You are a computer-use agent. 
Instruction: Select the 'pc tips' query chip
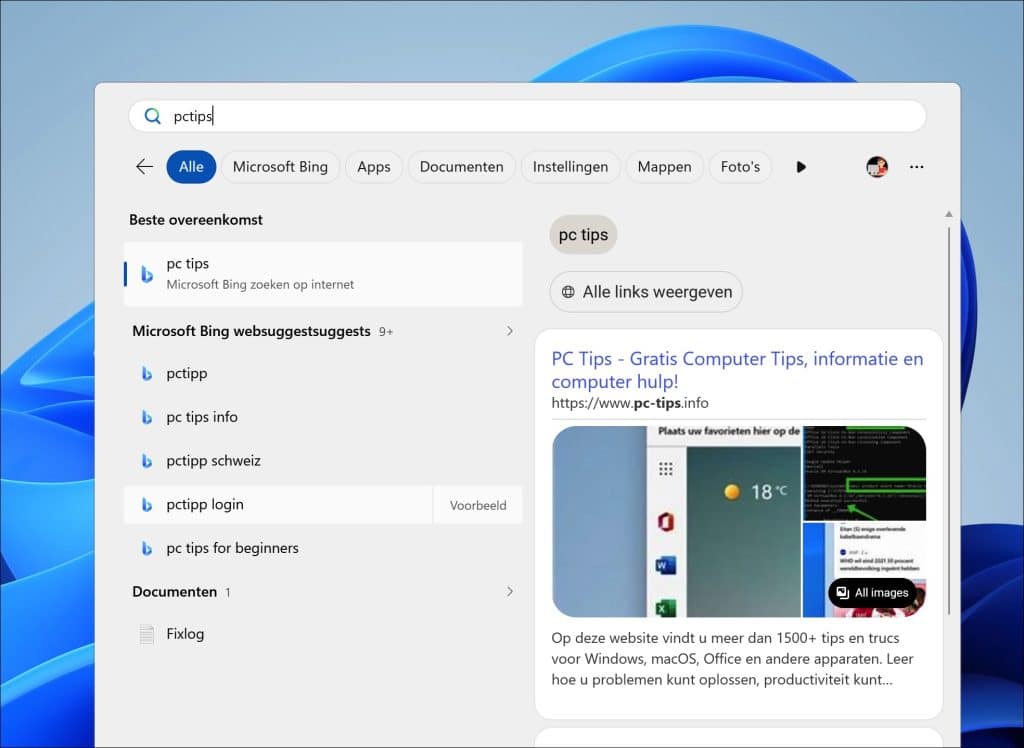(x=583, y=234)
